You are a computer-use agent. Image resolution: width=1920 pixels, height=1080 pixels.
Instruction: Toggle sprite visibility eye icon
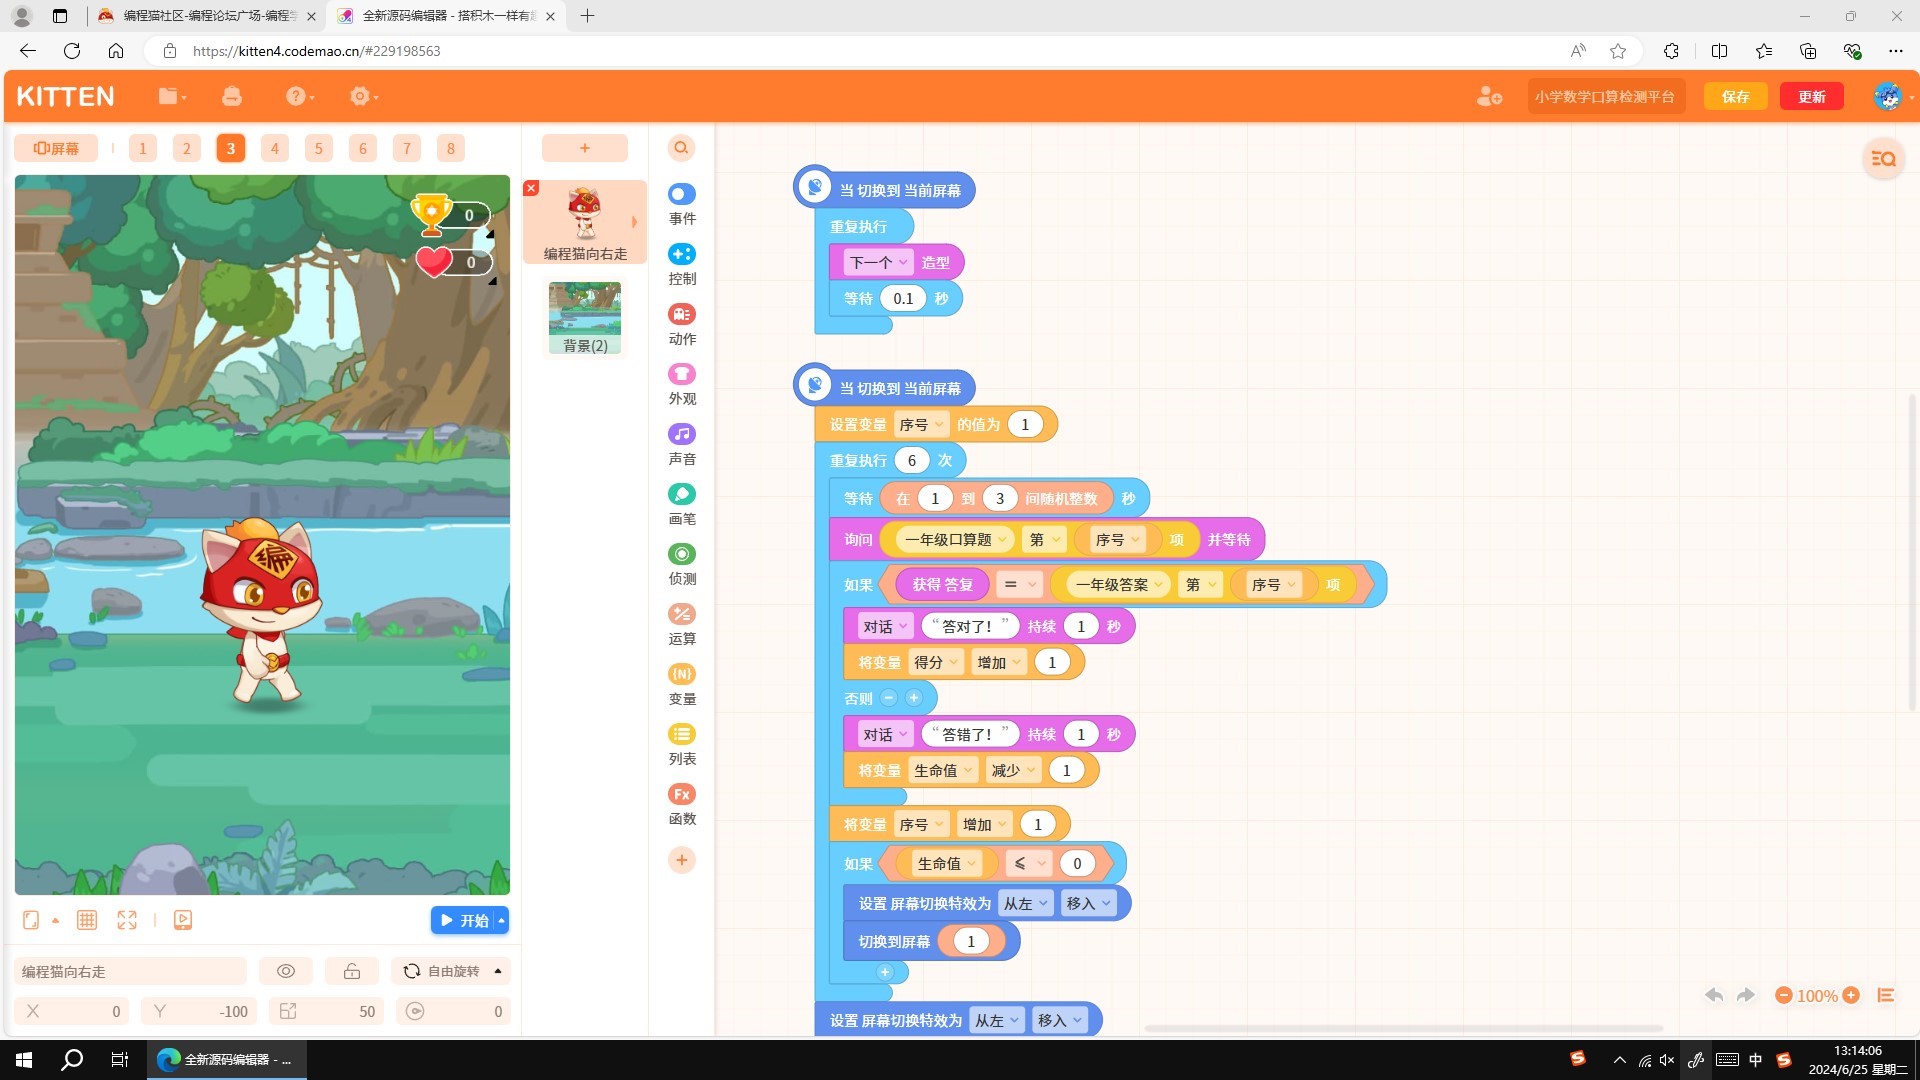[x=286, y=971]
